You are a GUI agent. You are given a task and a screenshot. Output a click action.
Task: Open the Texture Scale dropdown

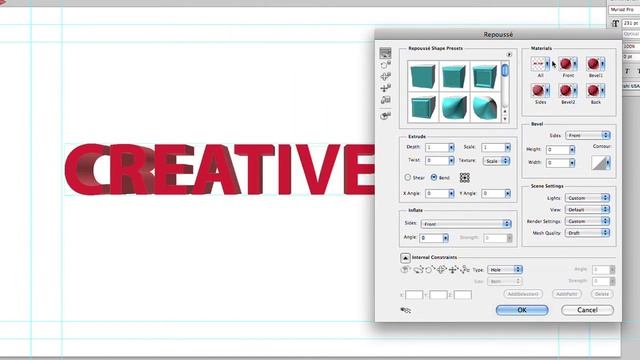point(496,161)
